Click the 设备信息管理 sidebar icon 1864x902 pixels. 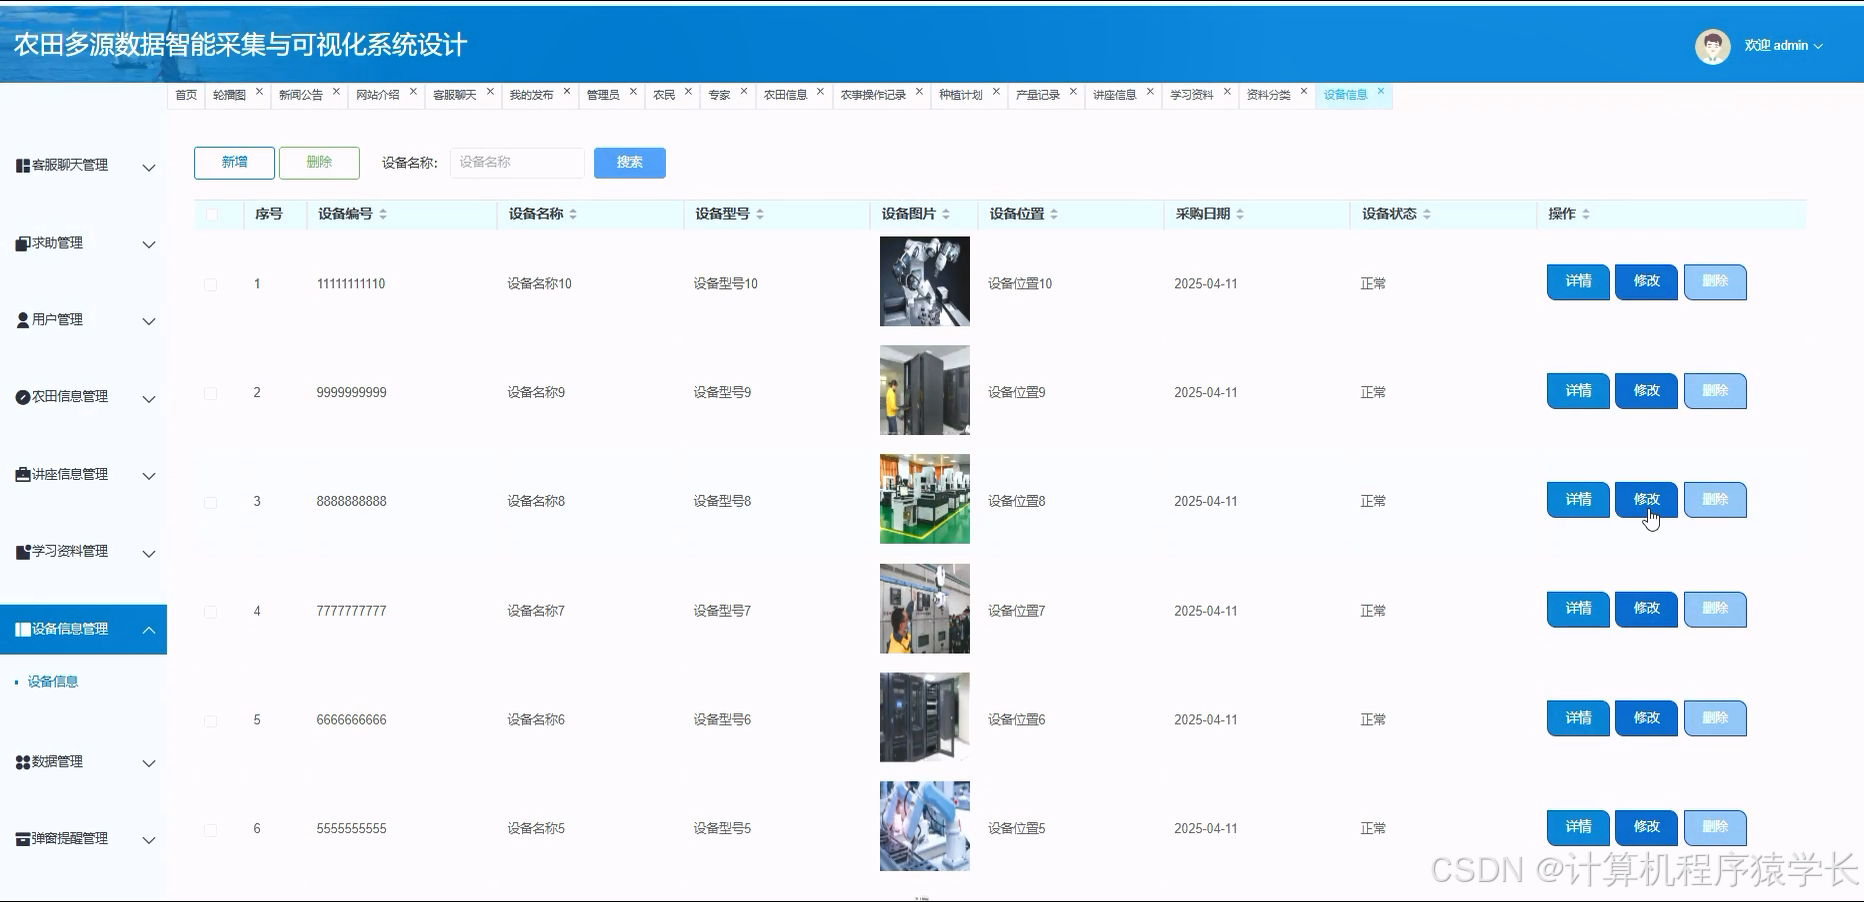coord(22,629)
